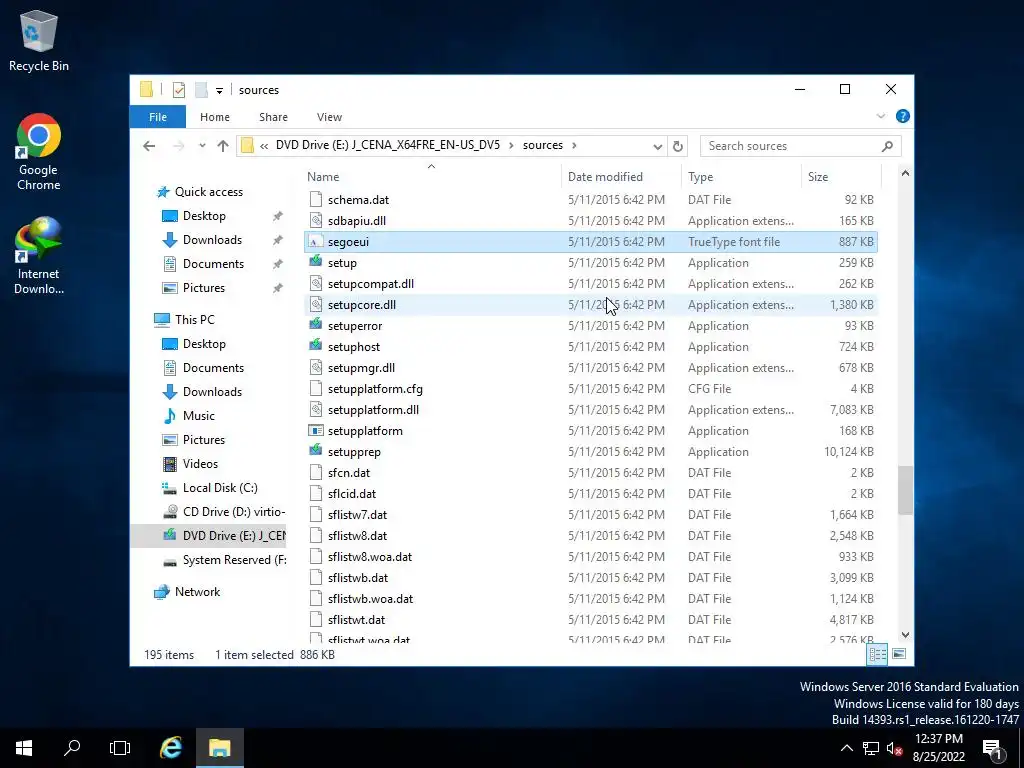Select the setupprep application icon
The height and width of the screenshot is (768, 1024).
(316, 451)
